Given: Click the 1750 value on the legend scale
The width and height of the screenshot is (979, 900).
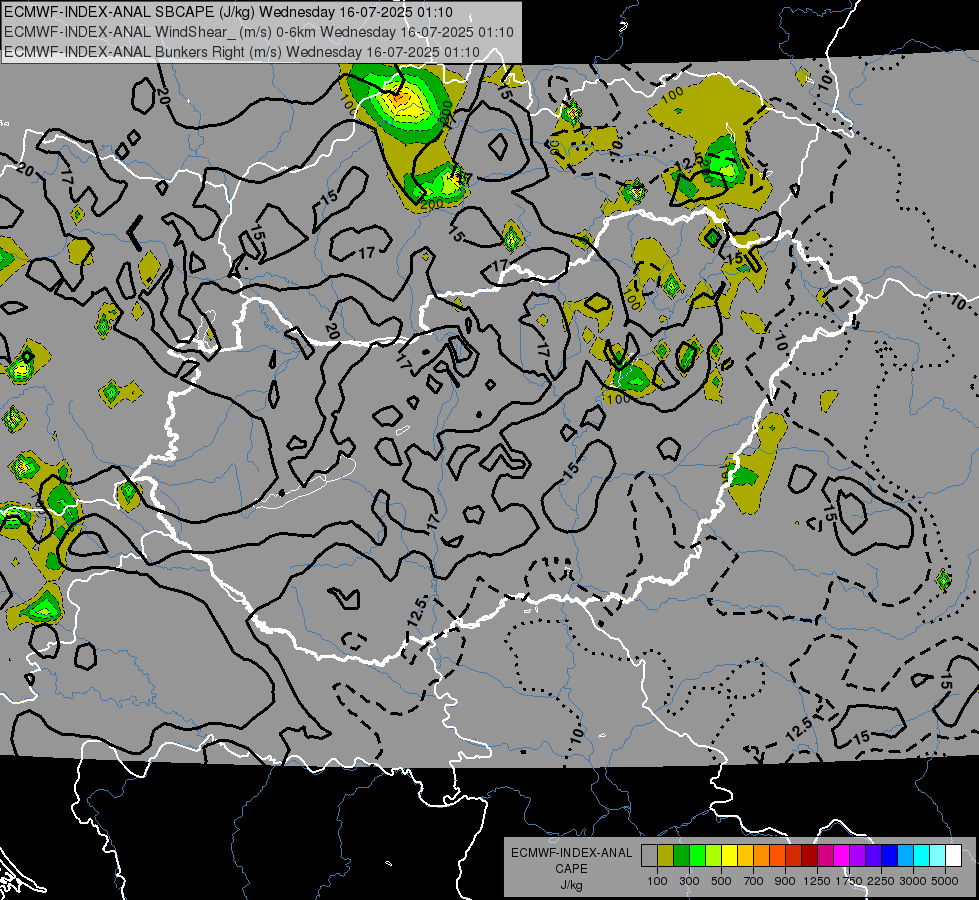Looking at the screenshot, I should tap(849, 881).
